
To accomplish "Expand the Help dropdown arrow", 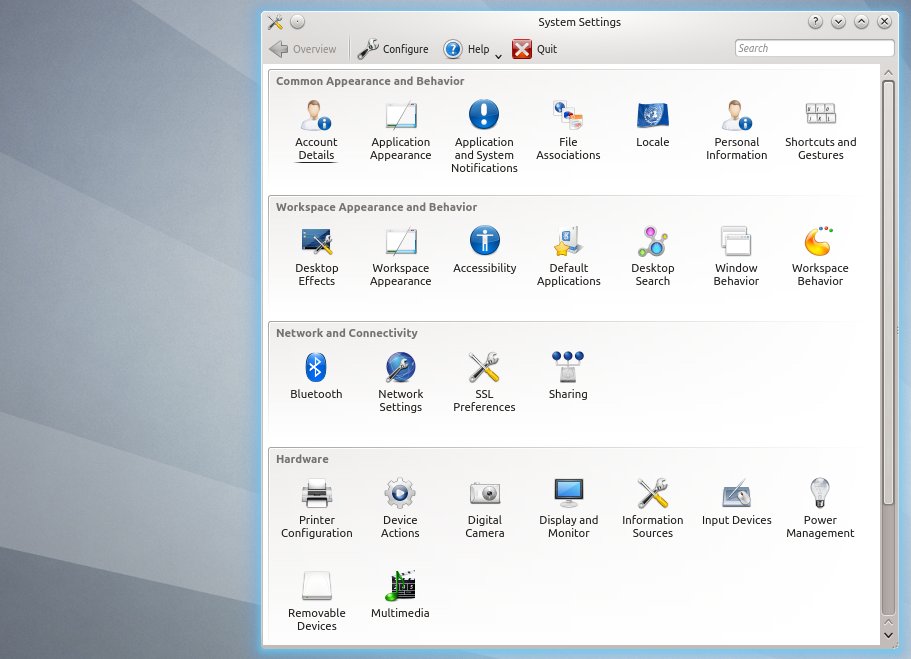I will [x=498, y=55].
